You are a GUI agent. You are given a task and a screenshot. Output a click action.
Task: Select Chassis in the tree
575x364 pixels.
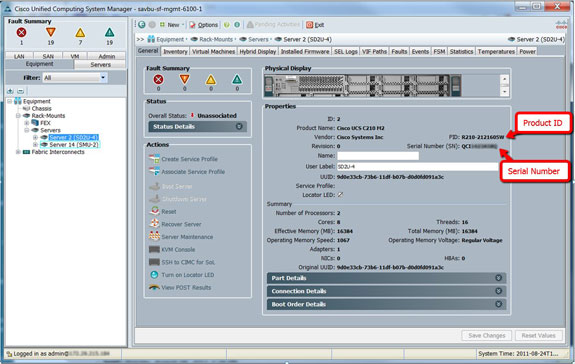pyautogui.click(x=41, y=109)
